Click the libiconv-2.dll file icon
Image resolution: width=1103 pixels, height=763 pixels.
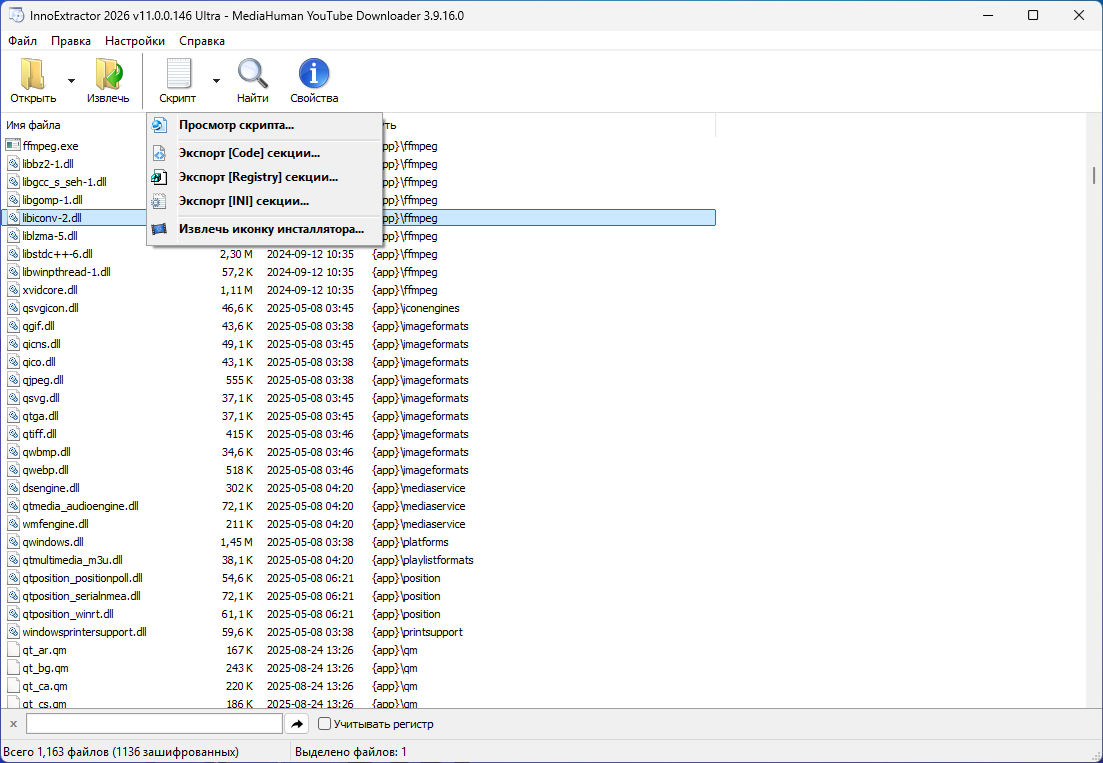click(x=13, y=218)
